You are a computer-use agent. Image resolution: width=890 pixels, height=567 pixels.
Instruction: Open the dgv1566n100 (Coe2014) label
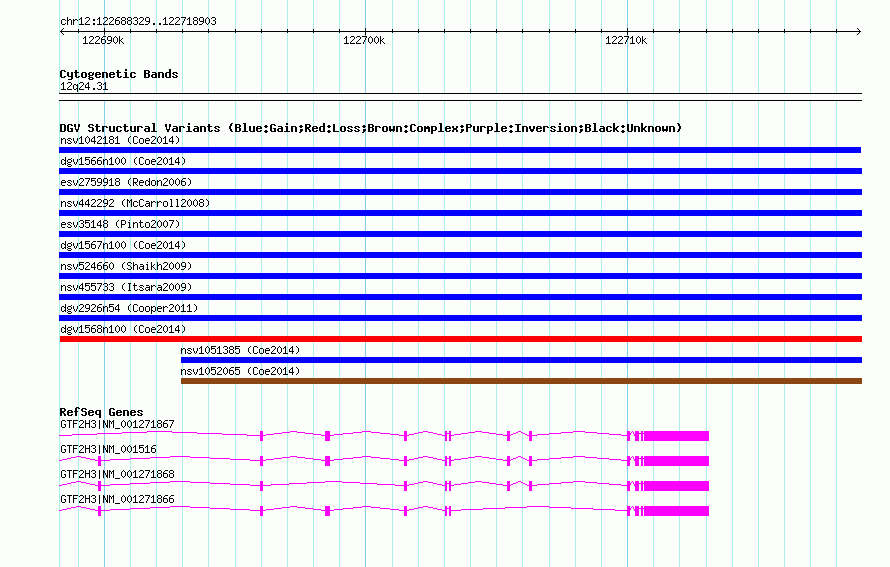[123, 161]
